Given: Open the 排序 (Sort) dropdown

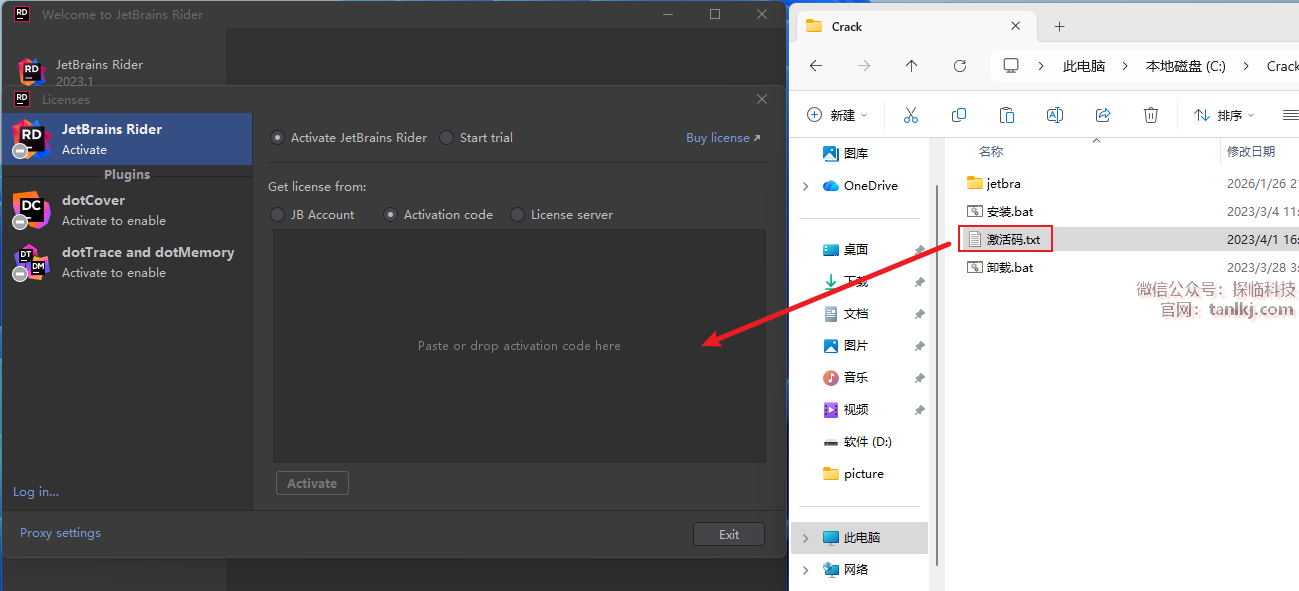Looking at the screenshot, I should click(1224, 115).
